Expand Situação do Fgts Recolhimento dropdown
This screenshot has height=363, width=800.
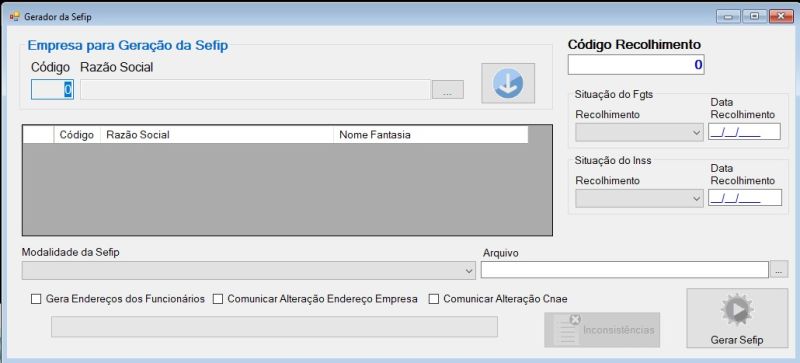[x=639, y=132]
